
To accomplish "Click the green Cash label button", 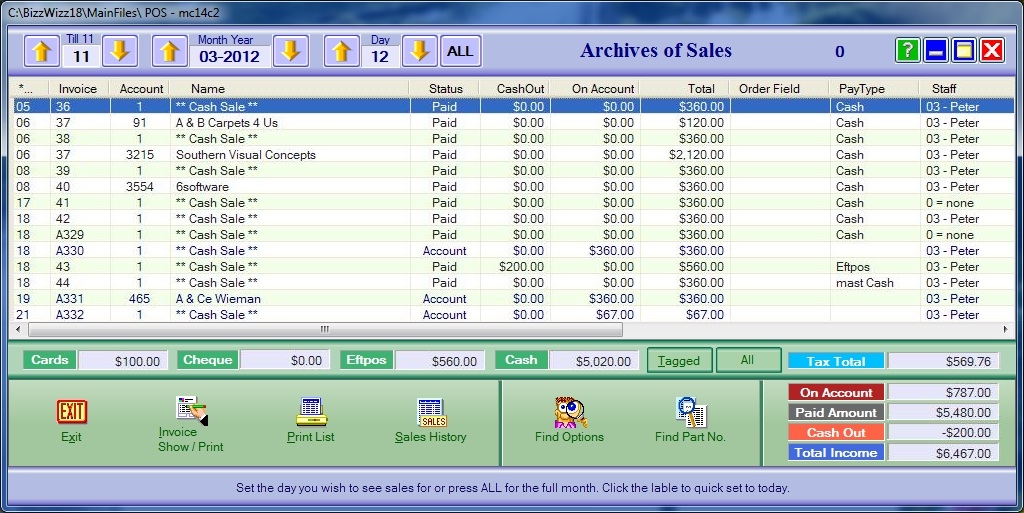I will pyautogui.click(x=521, y=360).
